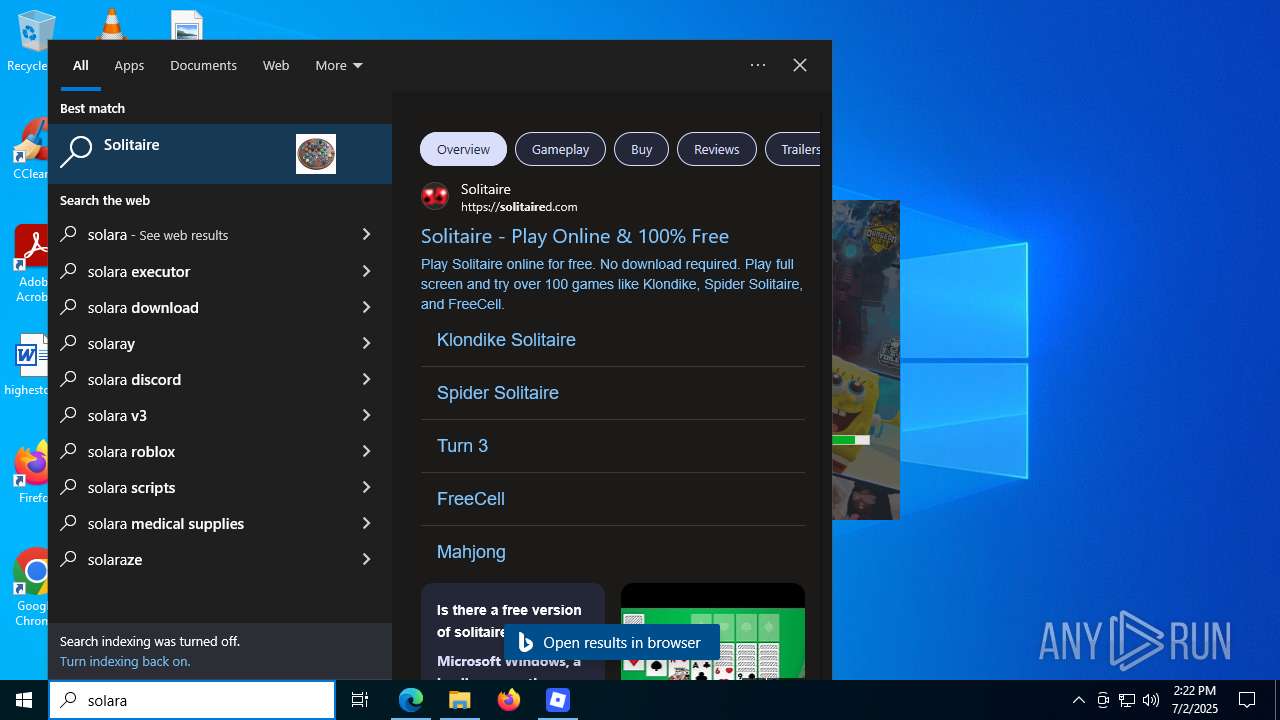Launch Google Chrome from the desktop shortcut

tap(32, 588)
